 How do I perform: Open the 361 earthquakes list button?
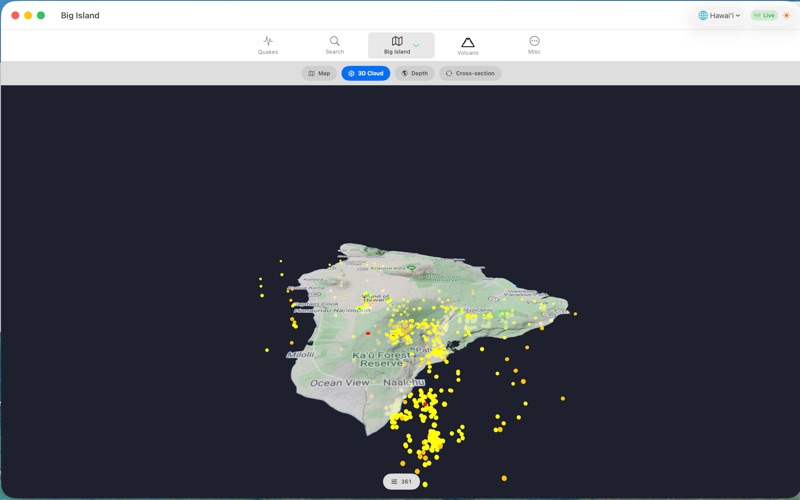point(401,481)
